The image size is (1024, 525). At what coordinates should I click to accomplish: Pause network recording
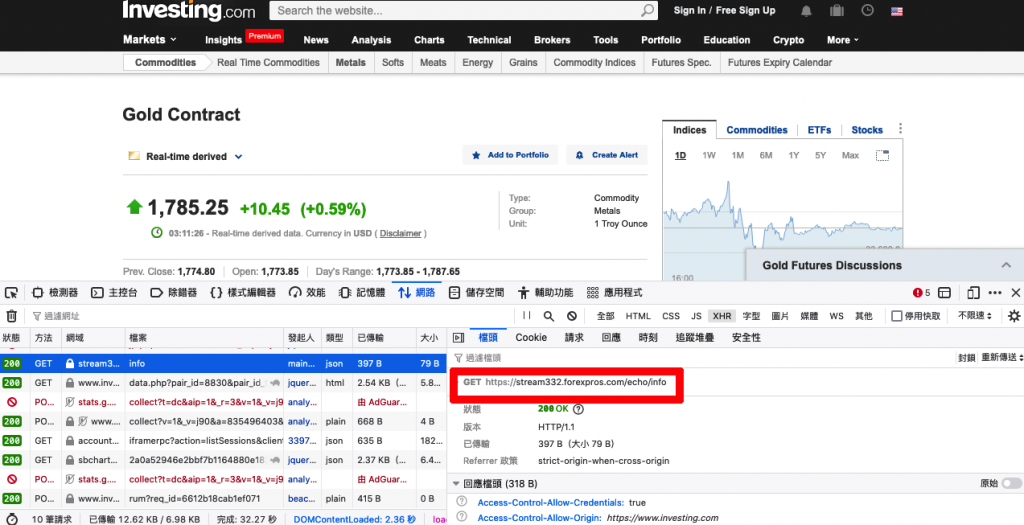pos(527,316)
